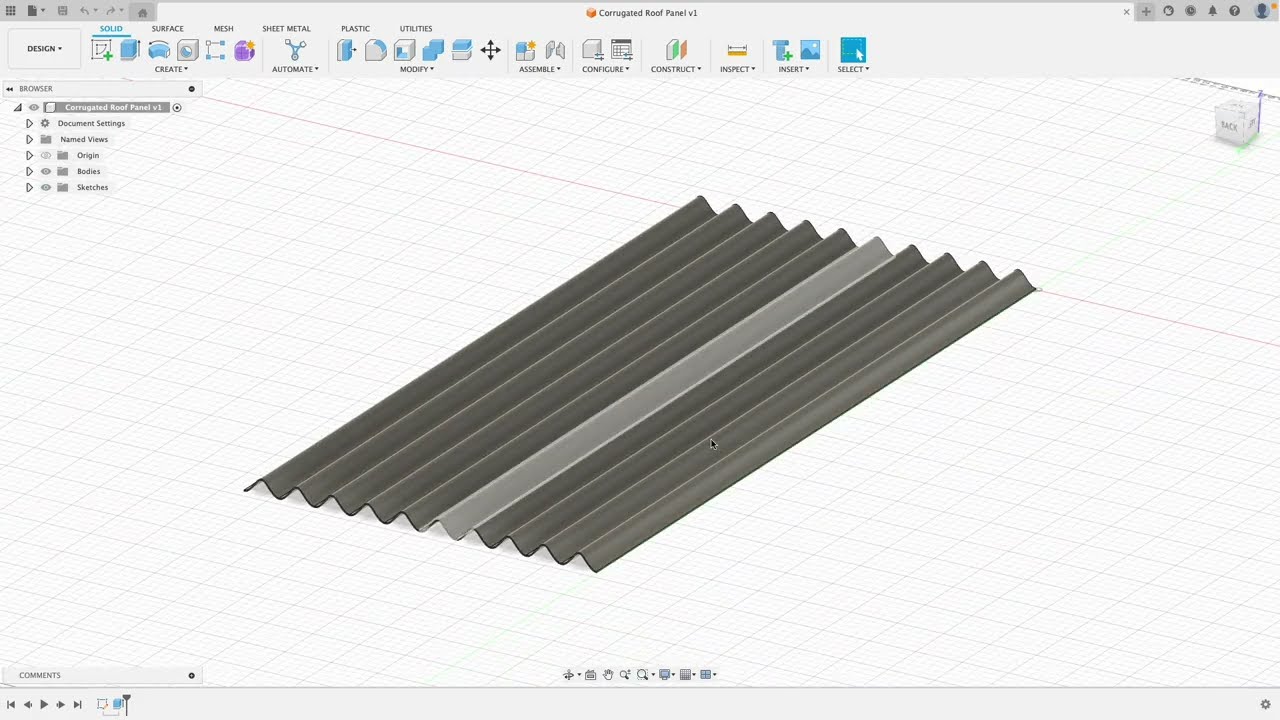Select the Pan hand tool
Image resolution: width=1280 pixels, height=720 pixels.
tap(607, 675)
